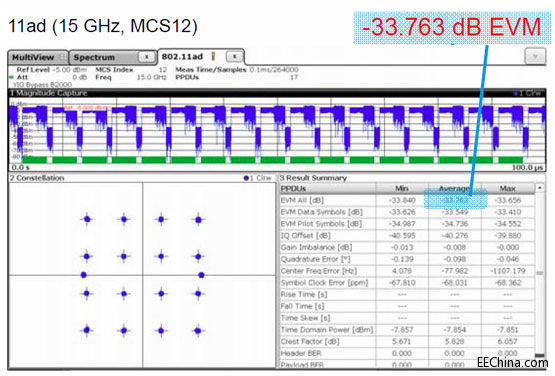This screenshot has width=555, height=376.
Task: Close the Spectrum tab with its x
Action: coord(147,57)
